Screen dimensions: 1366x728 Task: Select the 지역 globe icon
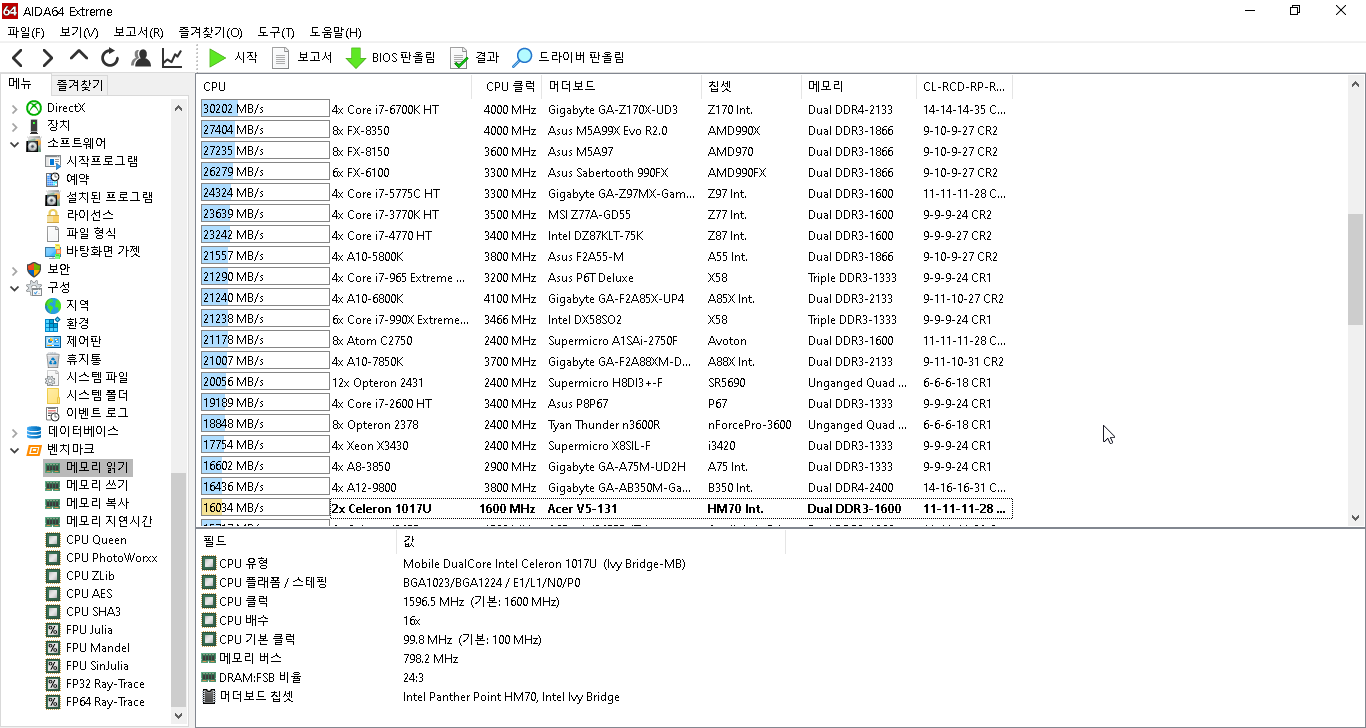point(53,306)
